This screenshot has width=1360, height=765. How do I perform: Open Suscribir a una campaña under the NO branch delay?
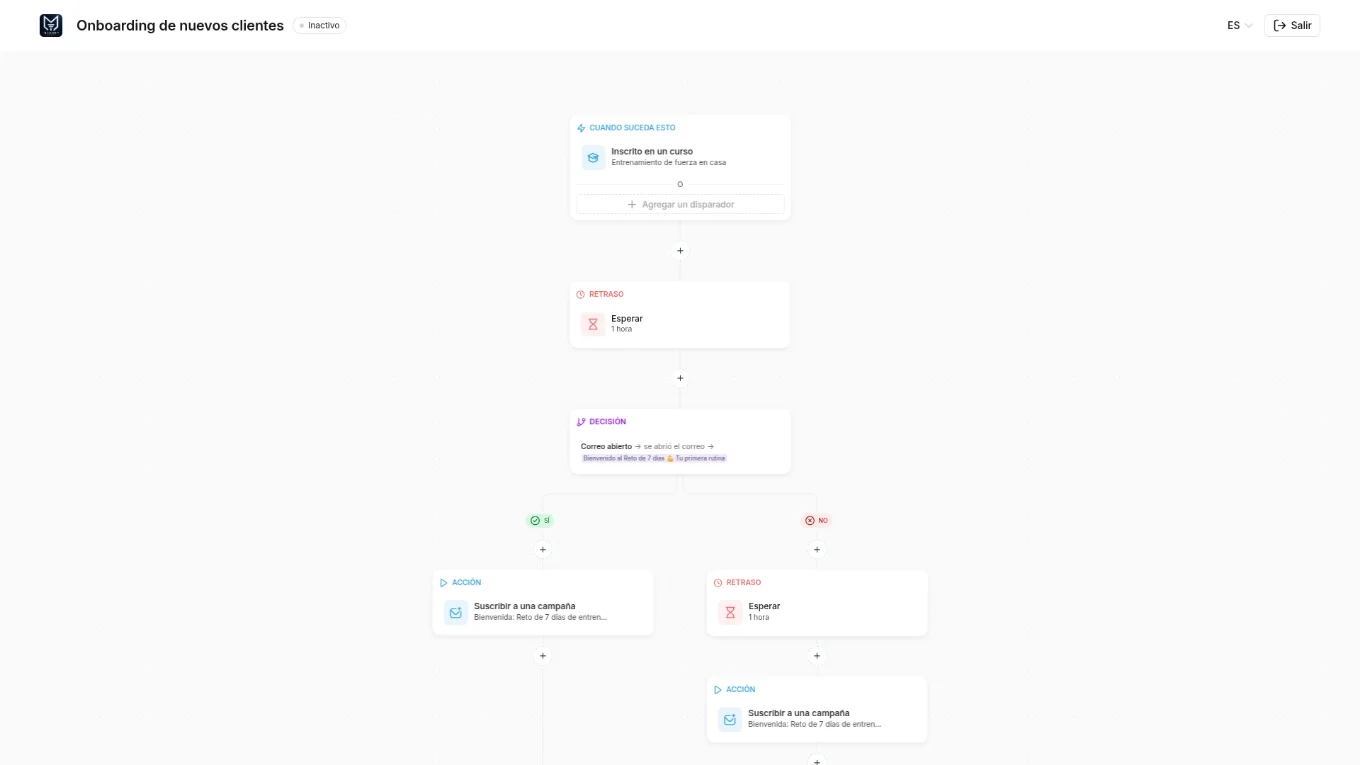pos(817,719)
